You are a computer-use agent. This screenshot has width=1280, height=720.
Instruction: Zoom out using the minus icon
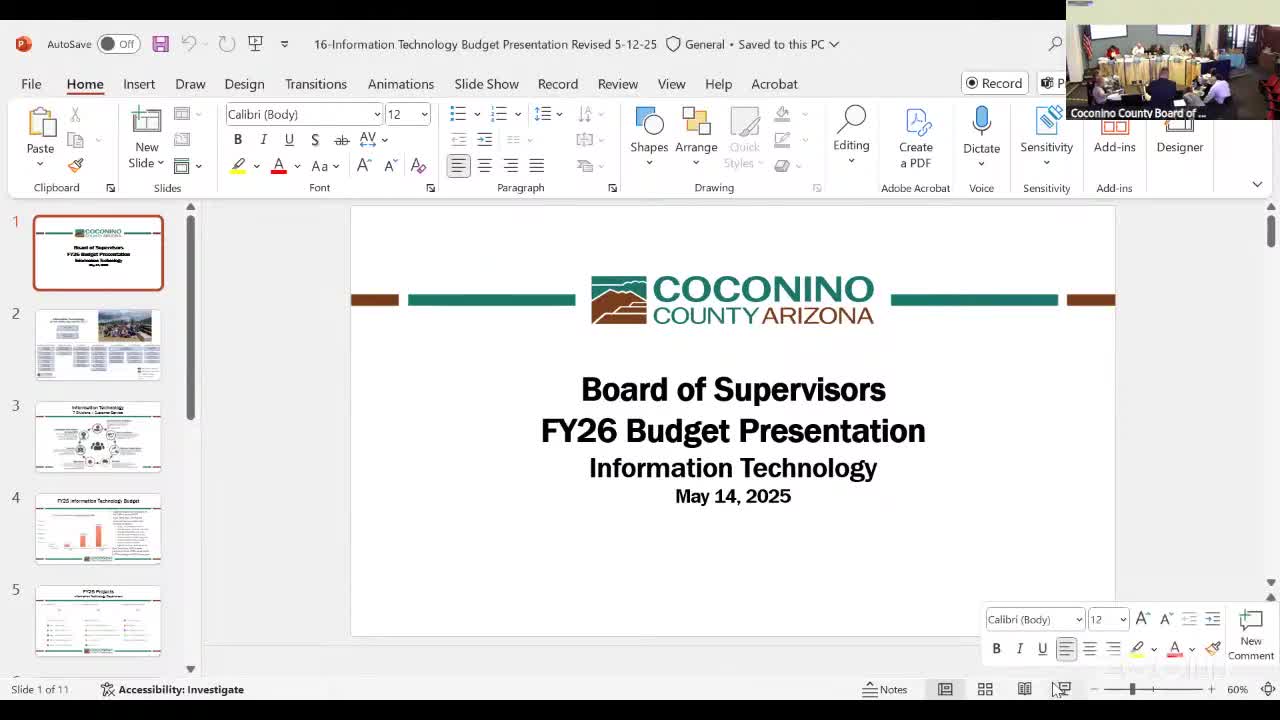tap(1093, 689)
